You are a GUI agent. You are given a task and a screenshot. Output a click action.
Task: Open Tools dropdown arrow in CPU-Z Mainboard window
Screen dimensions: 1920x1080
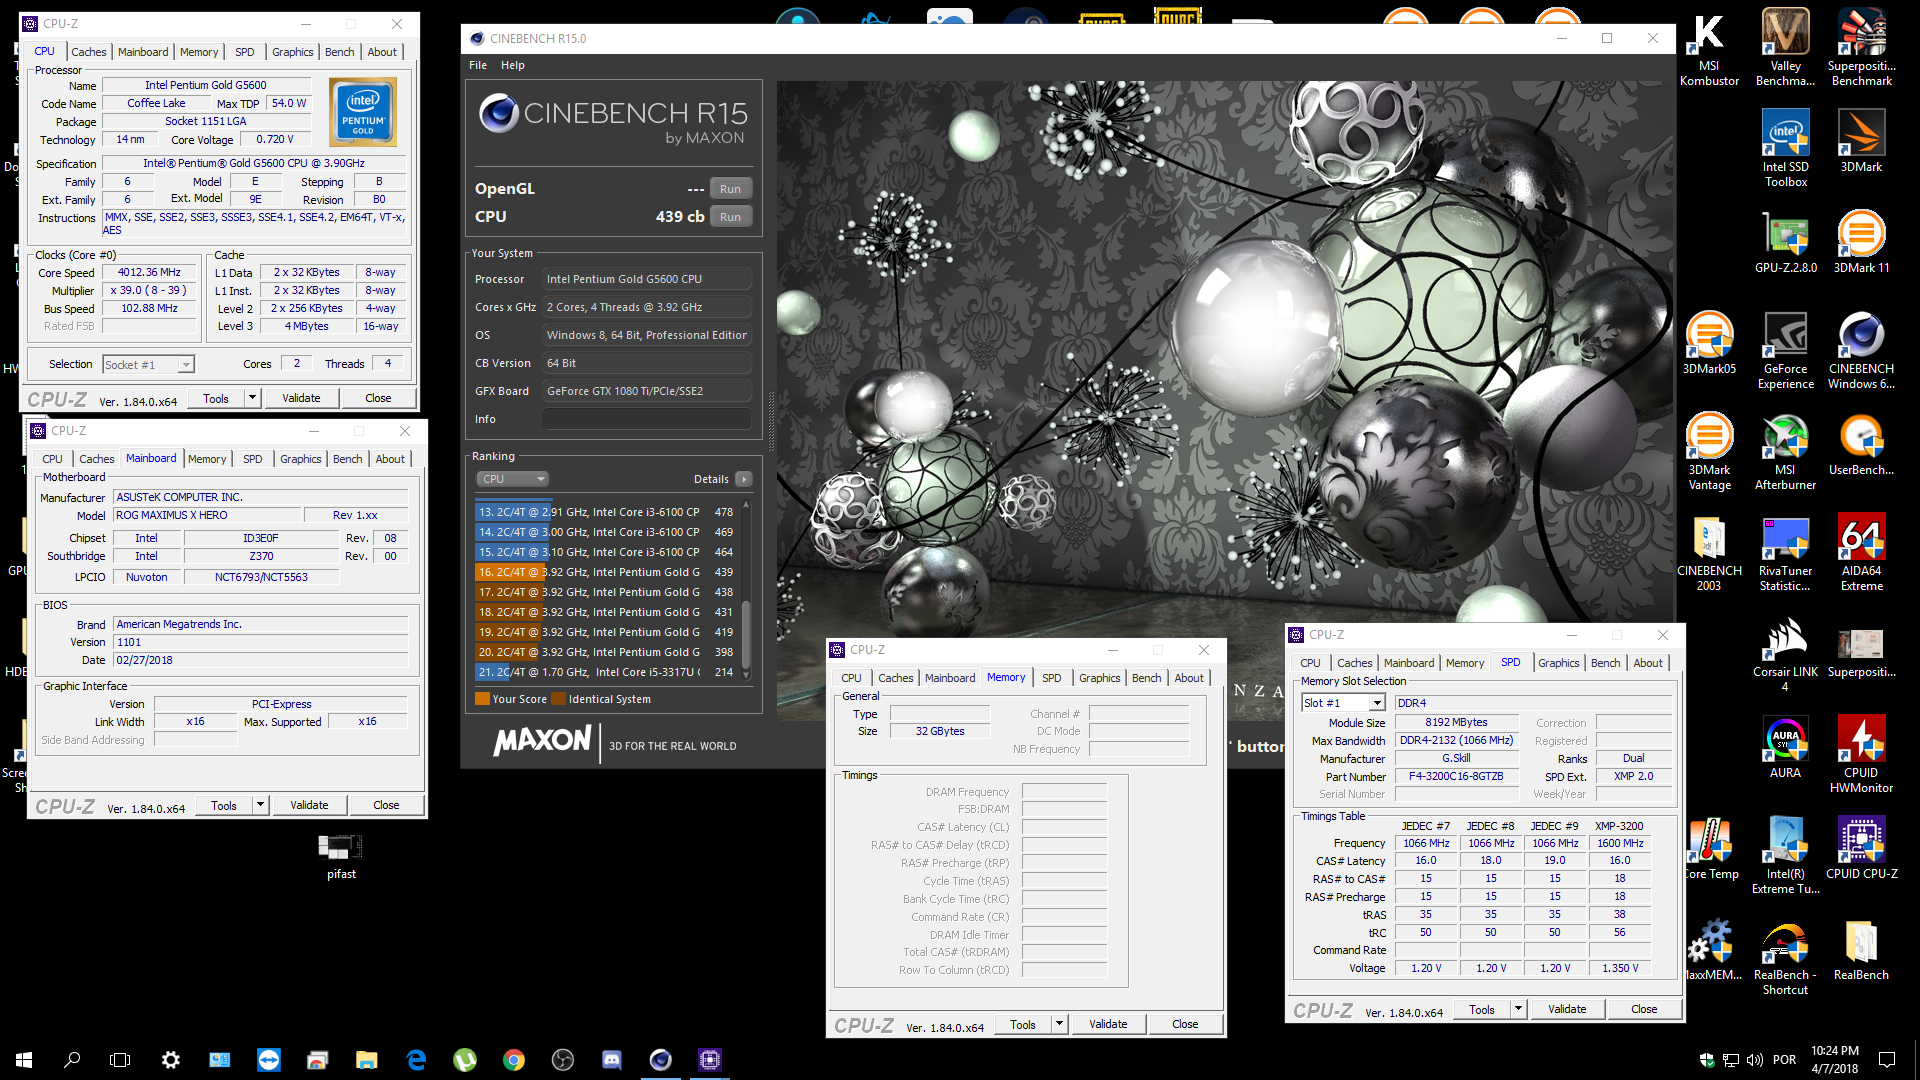(x=260, y=805)
